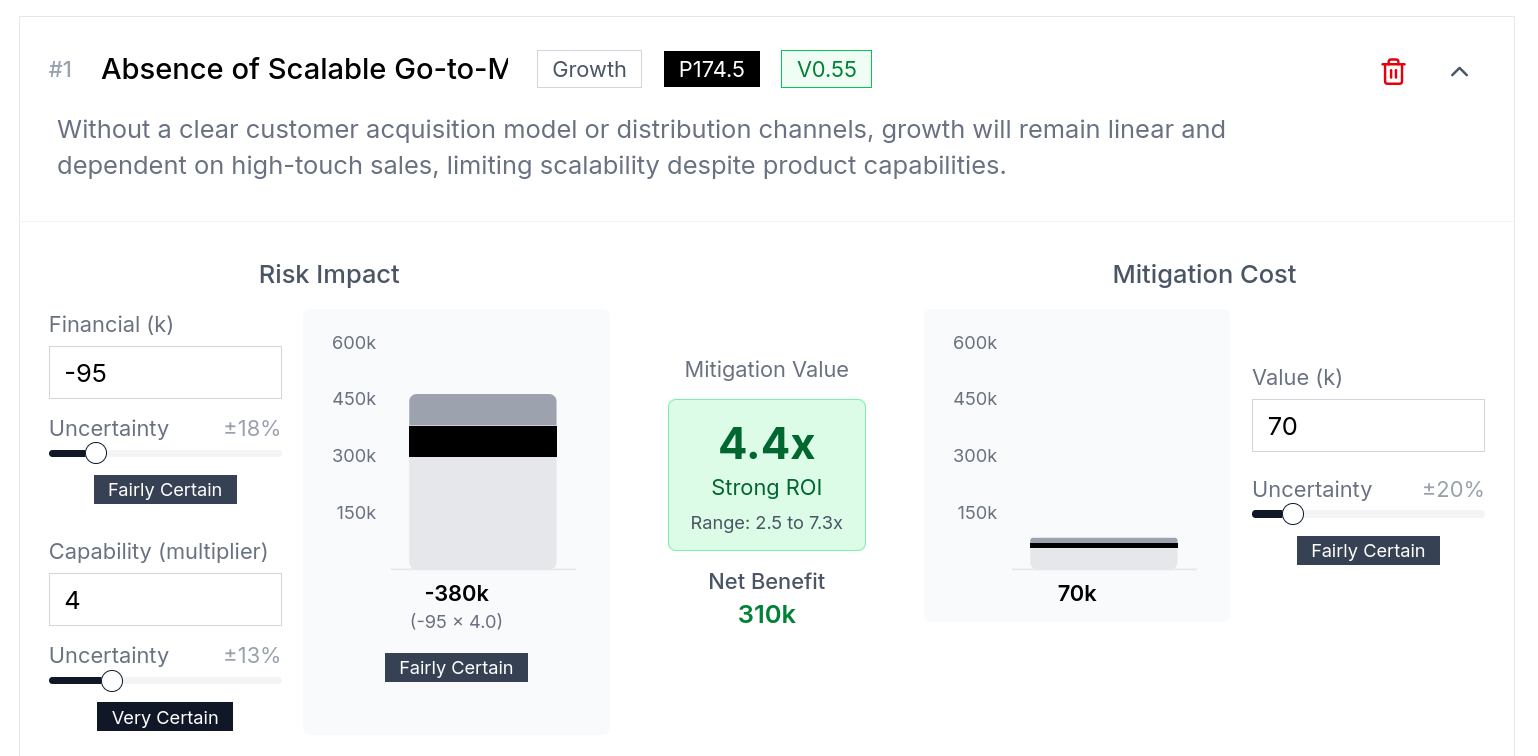Click the 4.4x Strong ROI box

click(767, 475)
